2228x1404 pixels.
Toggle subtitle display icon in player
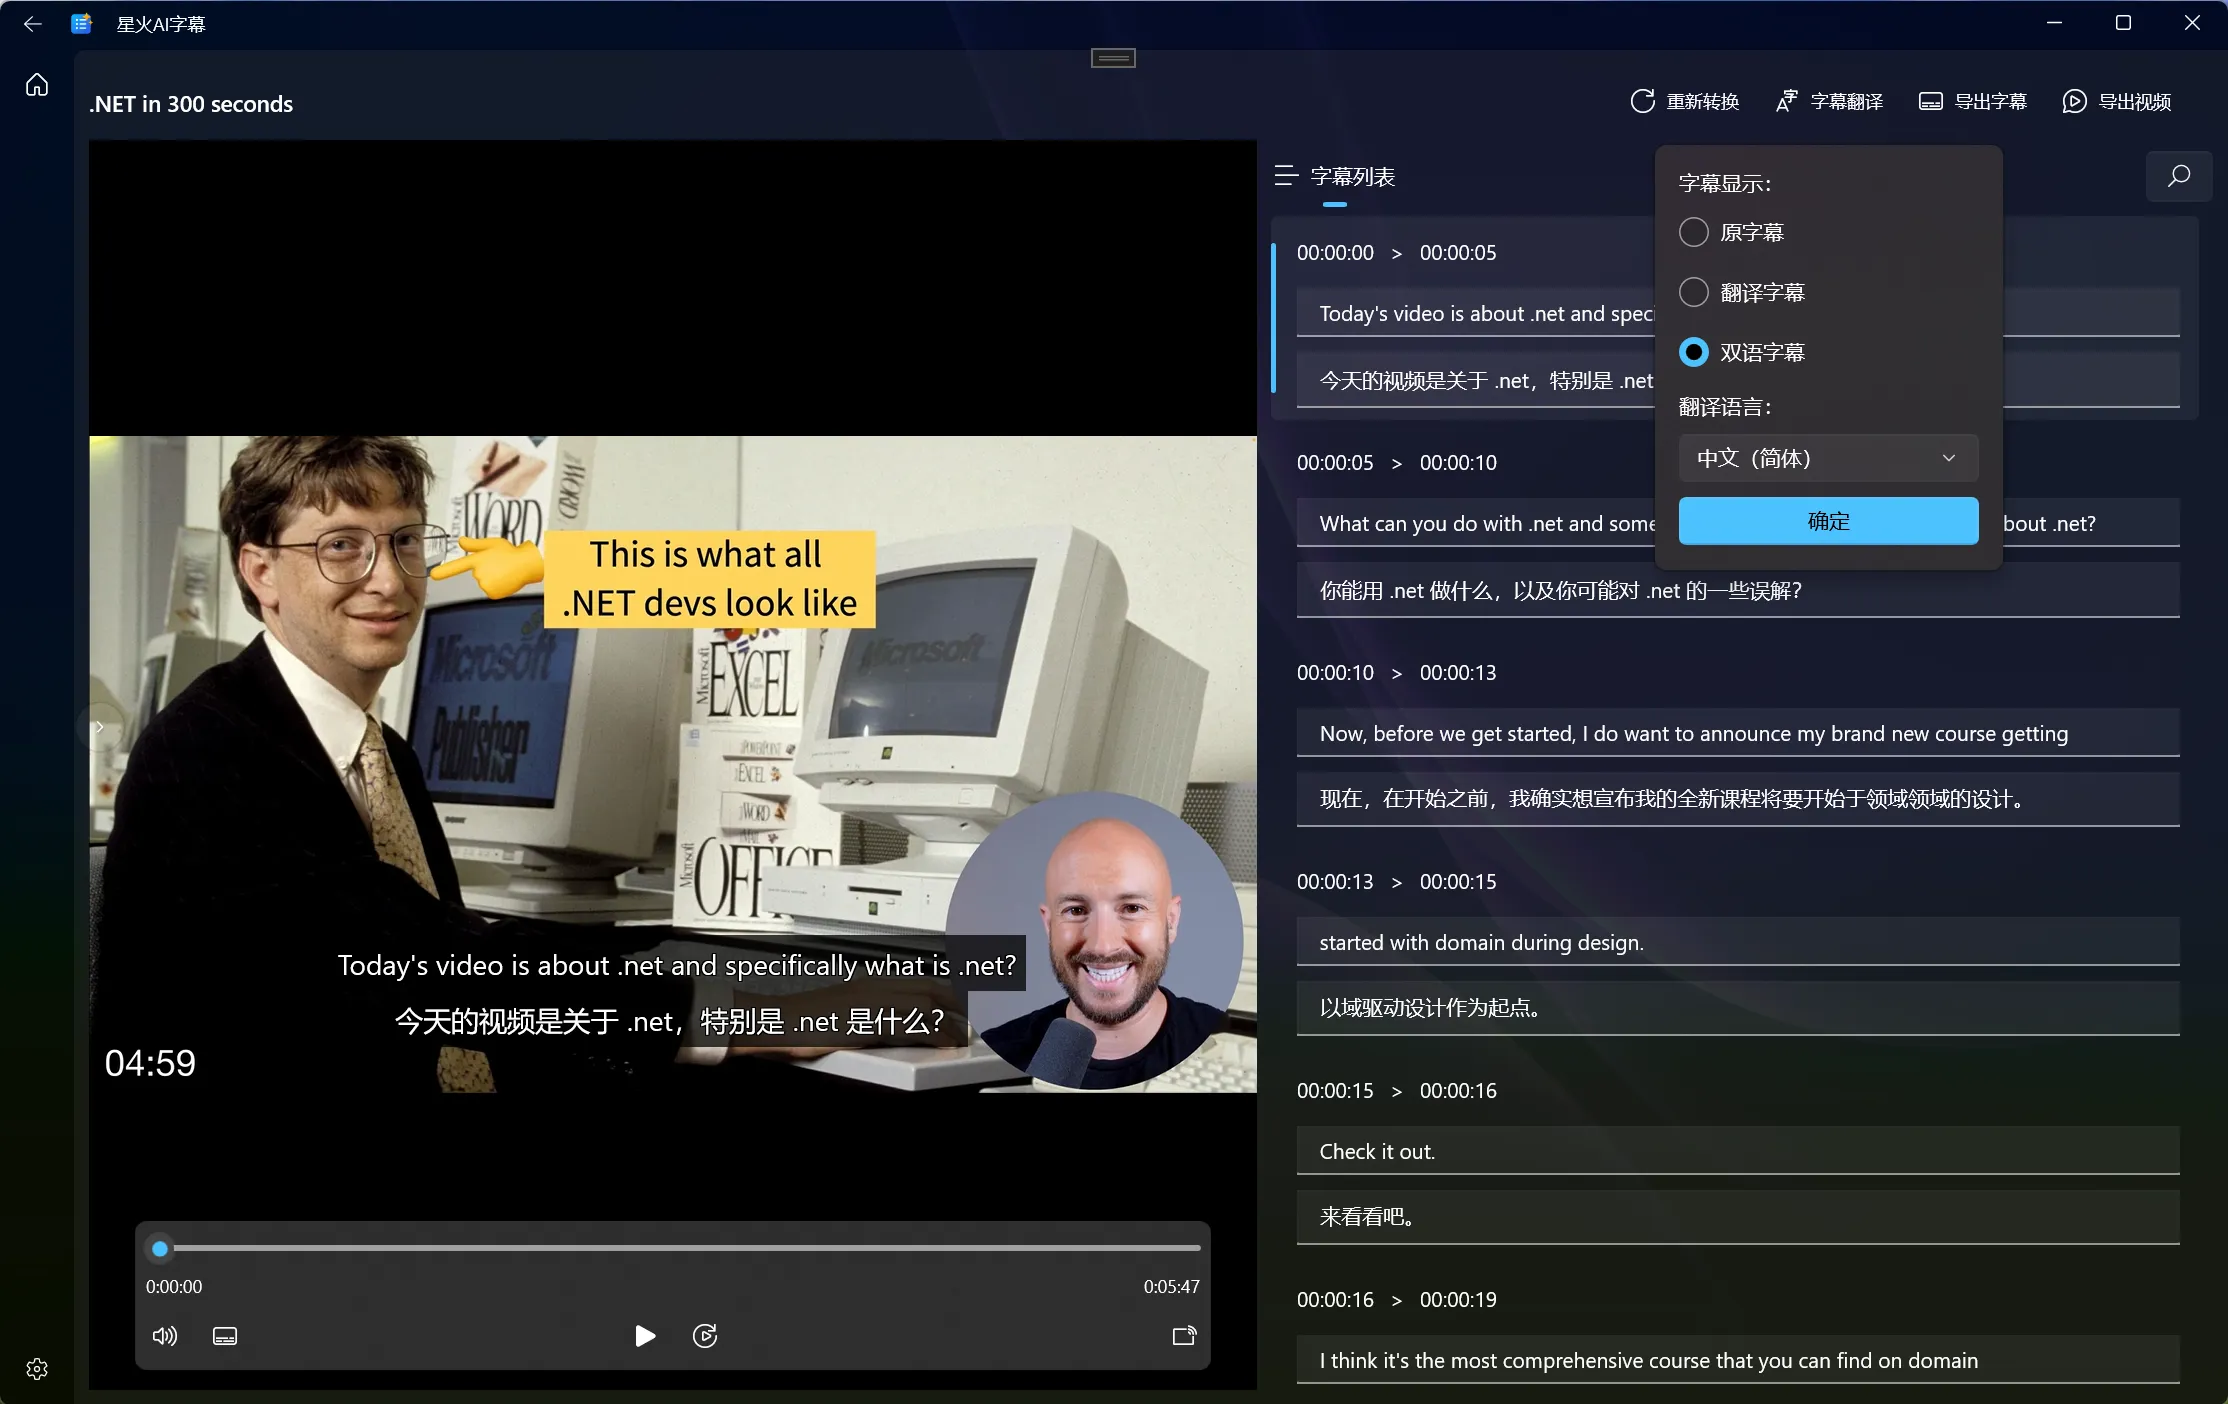pos(225,1336)
